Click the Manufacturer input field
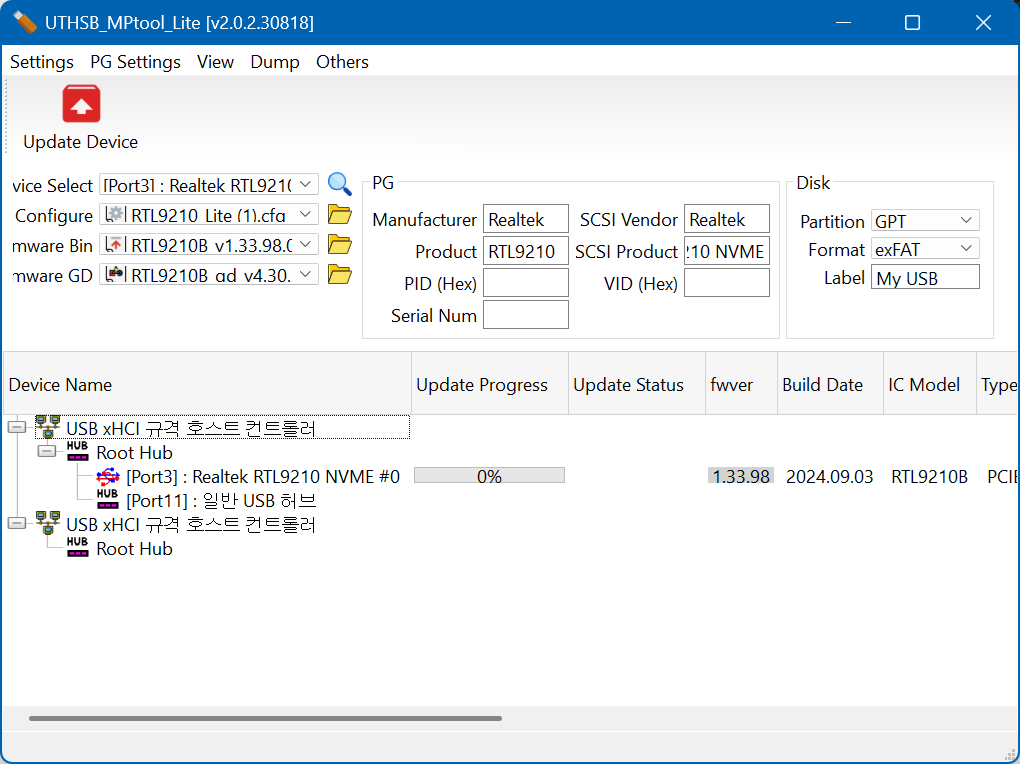This screenshot has height=764, width=1020. (x=526, y=219)
